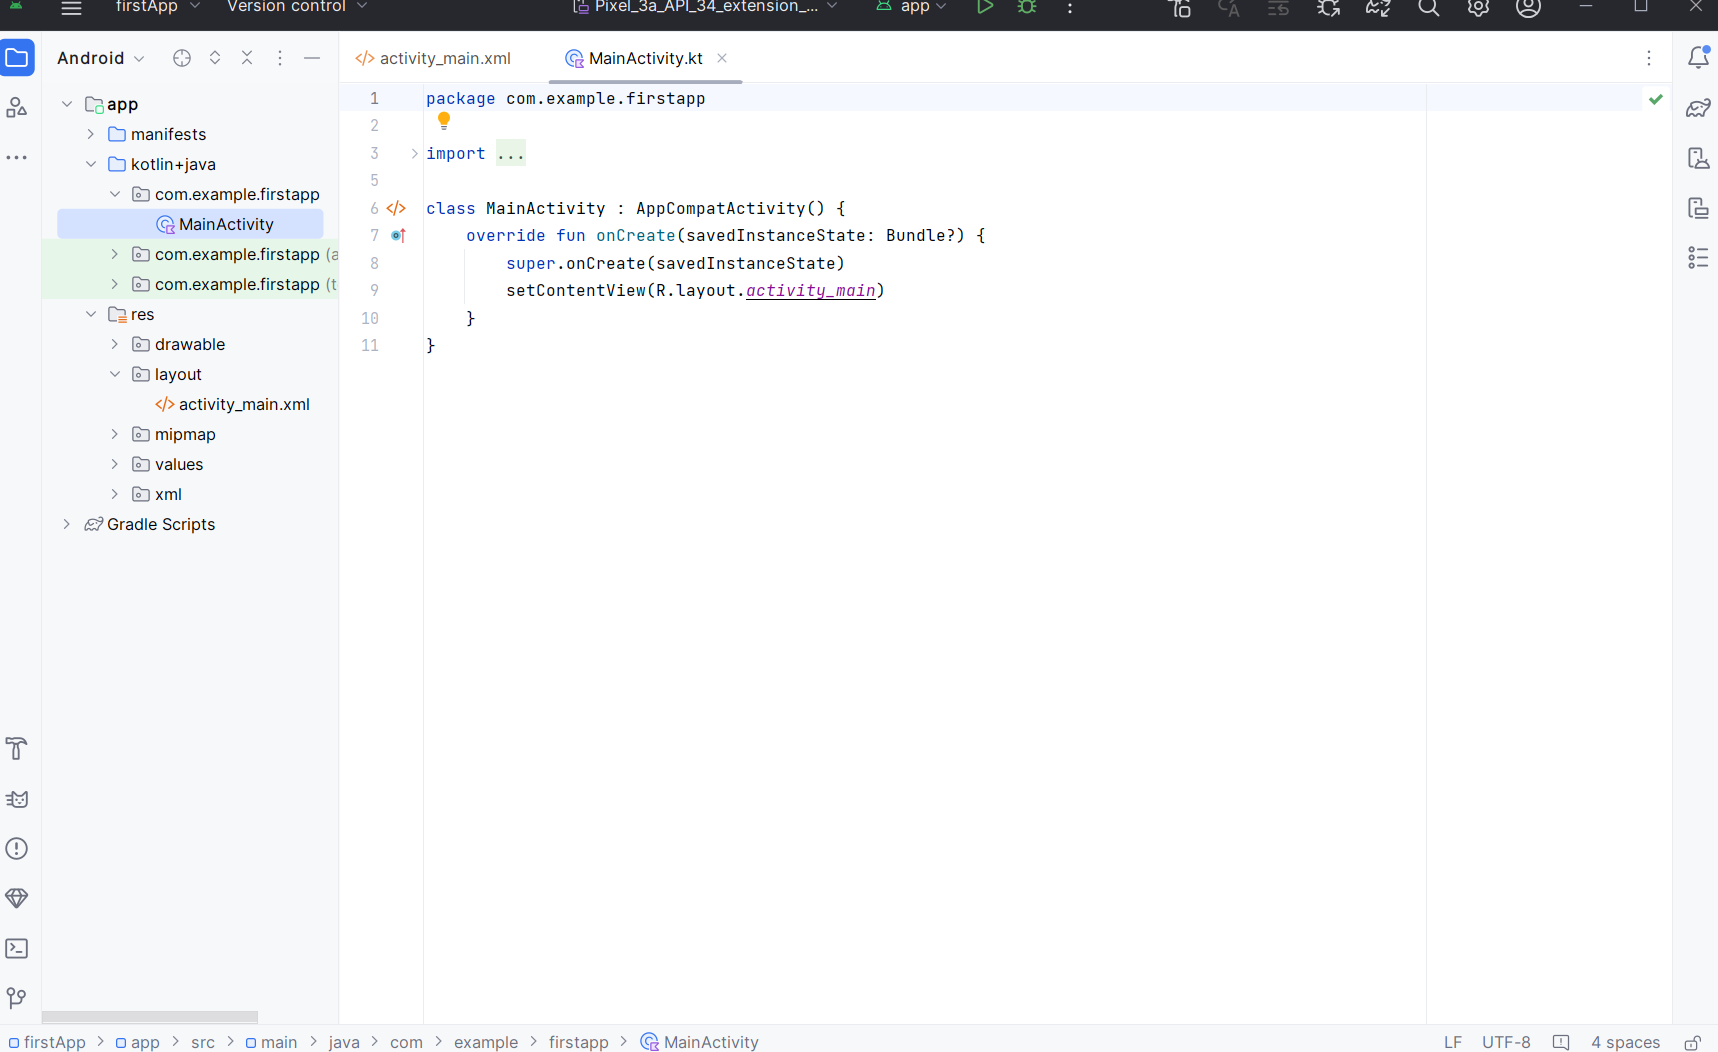Open the Android project view dropdown
The width and height of the screenshot is (1718, 1052).
point(101,58)
